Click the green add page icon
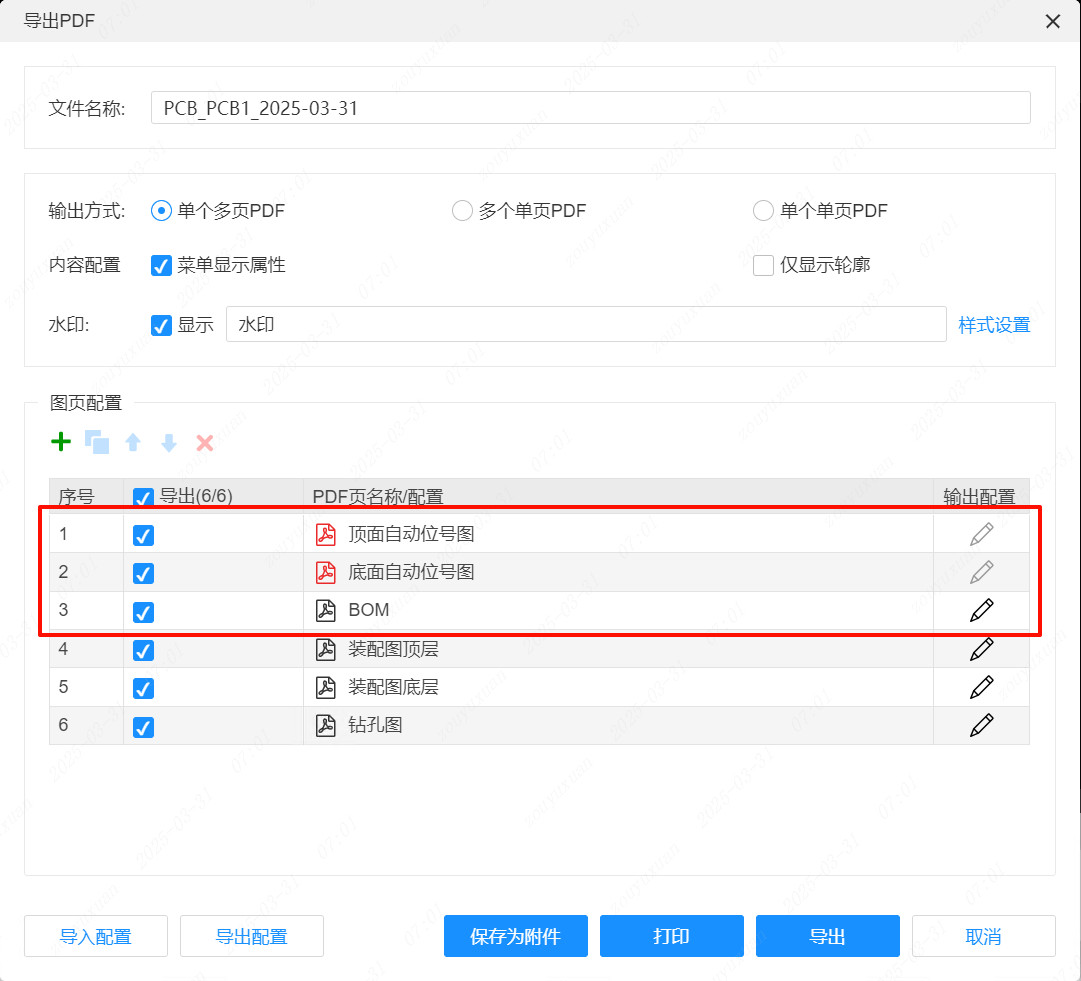 60,441
